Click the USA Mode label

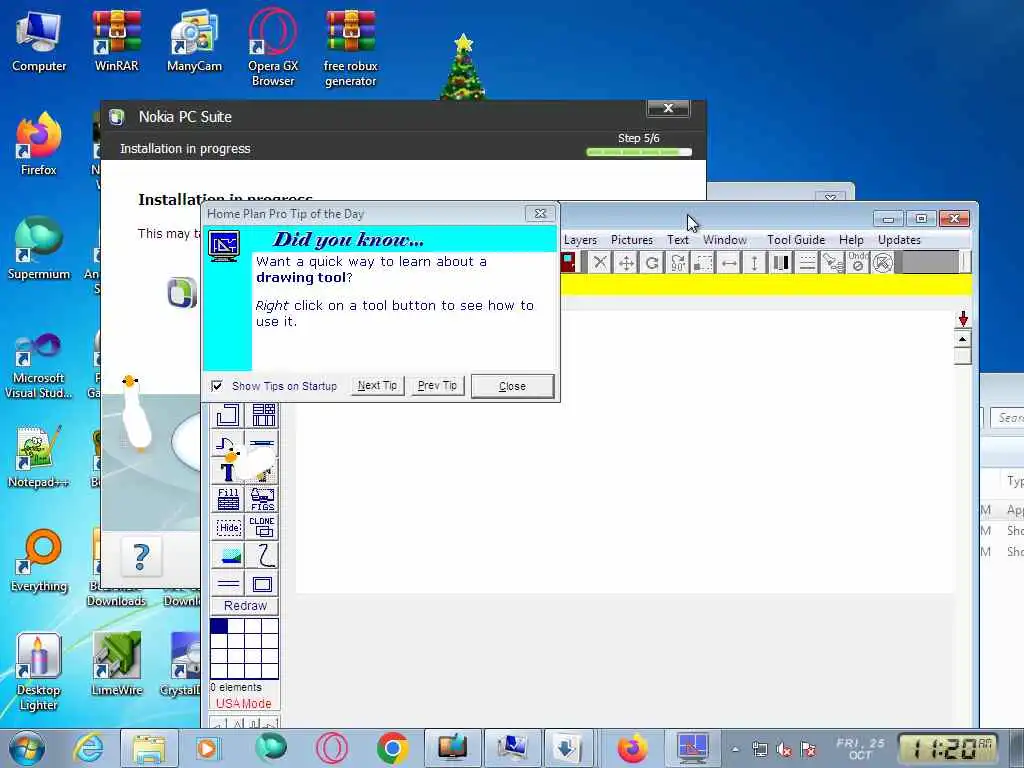click(244, 703)
